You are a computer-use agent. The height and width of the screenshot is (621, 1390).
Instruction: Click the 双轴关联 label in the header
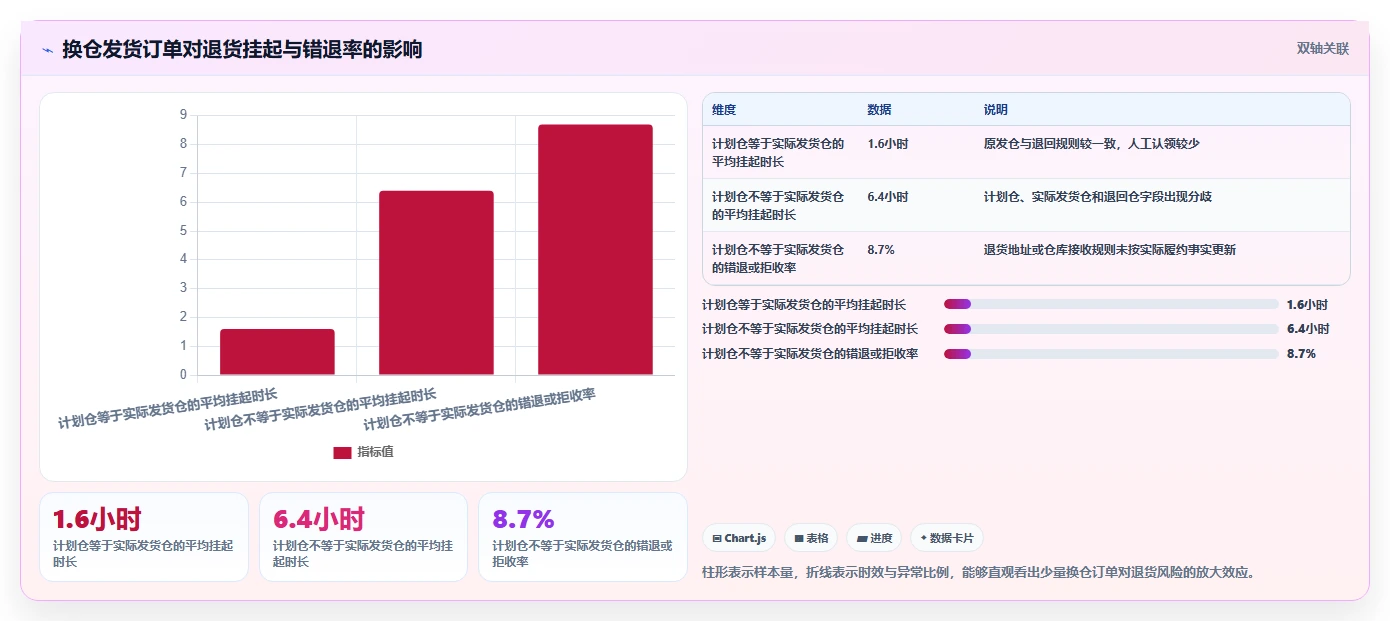(1322, 48)
